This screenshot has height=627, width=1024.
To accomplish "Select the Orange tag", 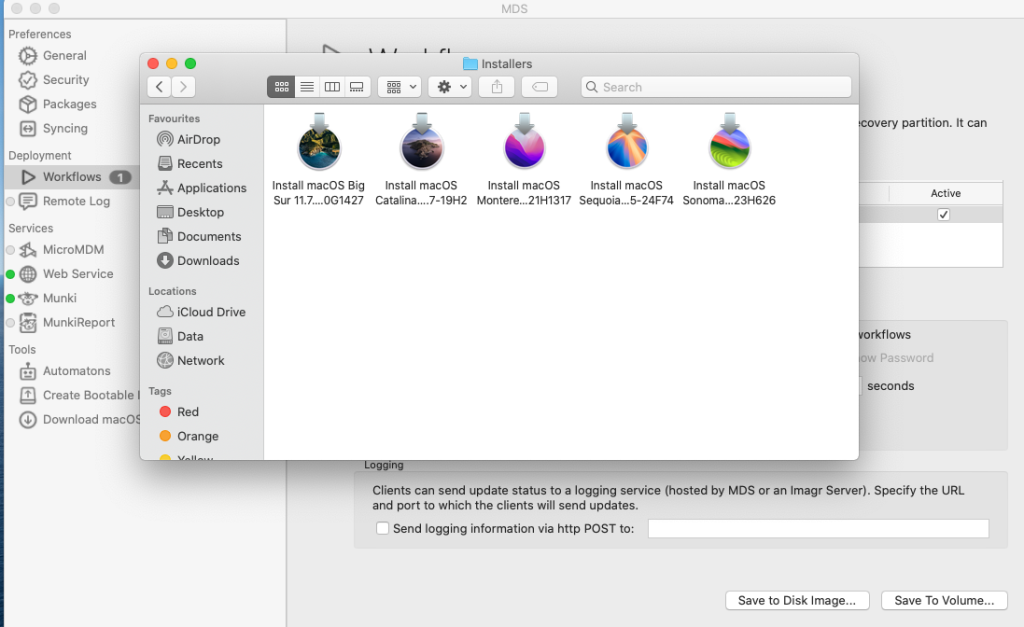I will point(189,436).
